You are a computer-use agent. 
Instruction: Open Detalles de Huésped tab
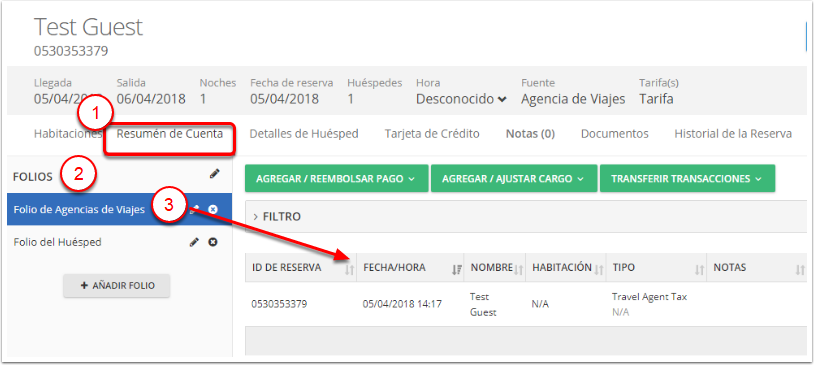(304, 133)
